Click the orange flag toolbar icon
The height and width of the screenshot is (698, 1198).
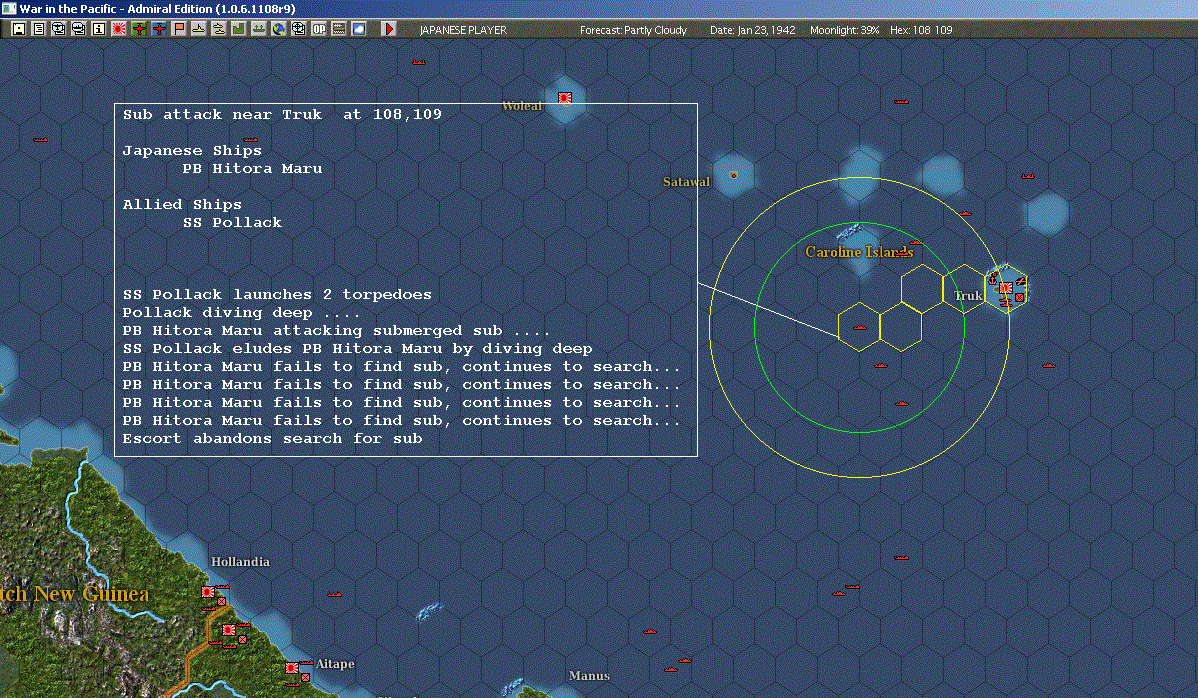179,29
